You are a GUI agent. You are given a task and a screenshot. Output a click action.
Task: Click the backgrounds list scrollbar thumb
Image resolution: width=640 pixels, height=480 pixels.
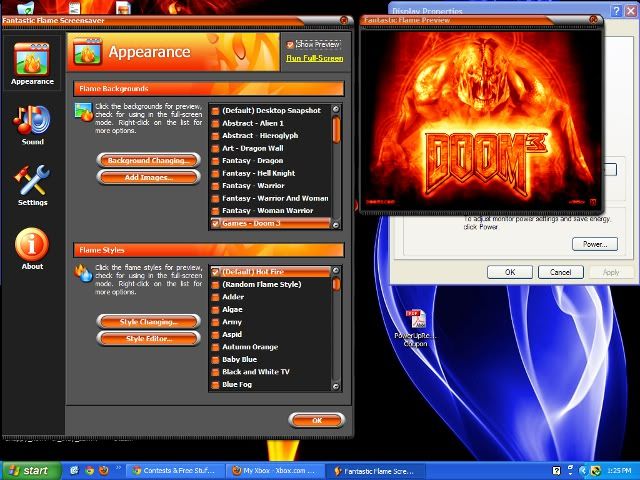[336, 129]
